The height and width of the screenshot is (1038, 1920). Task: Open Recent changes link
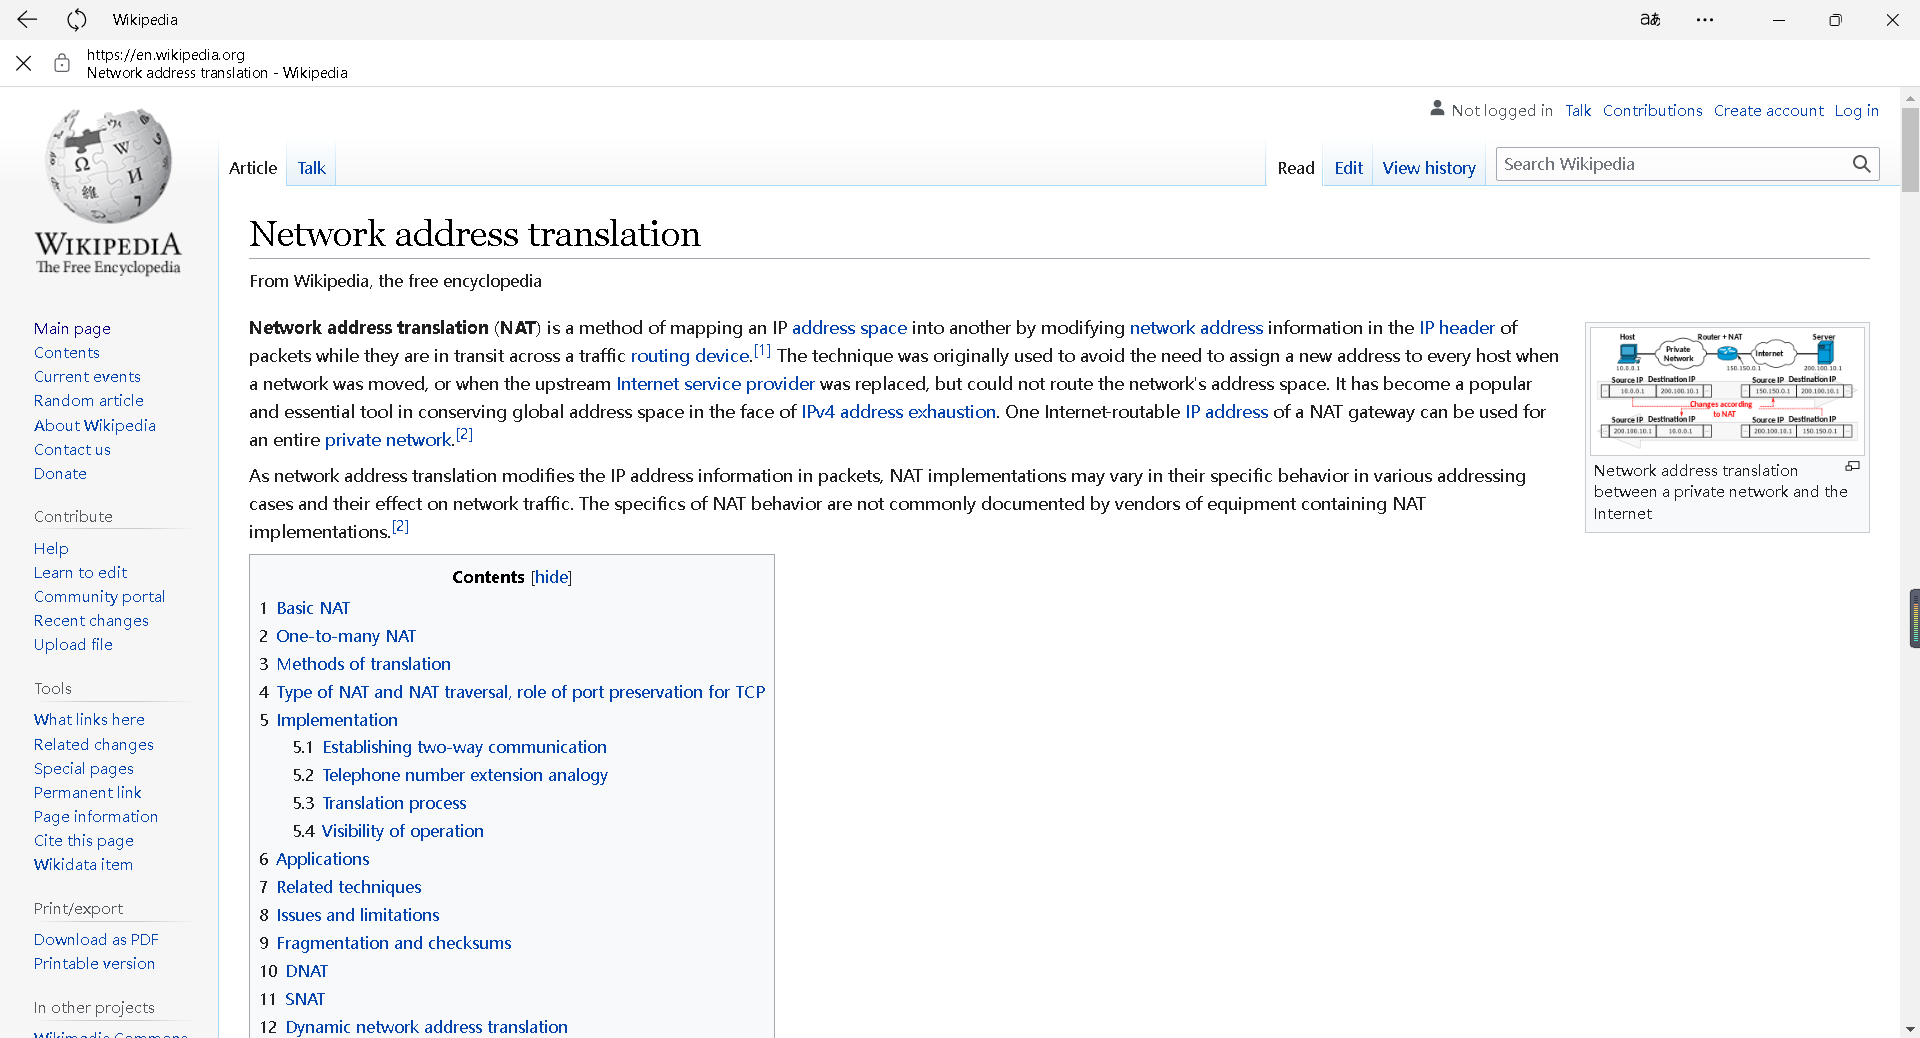(x=91, y=621)
